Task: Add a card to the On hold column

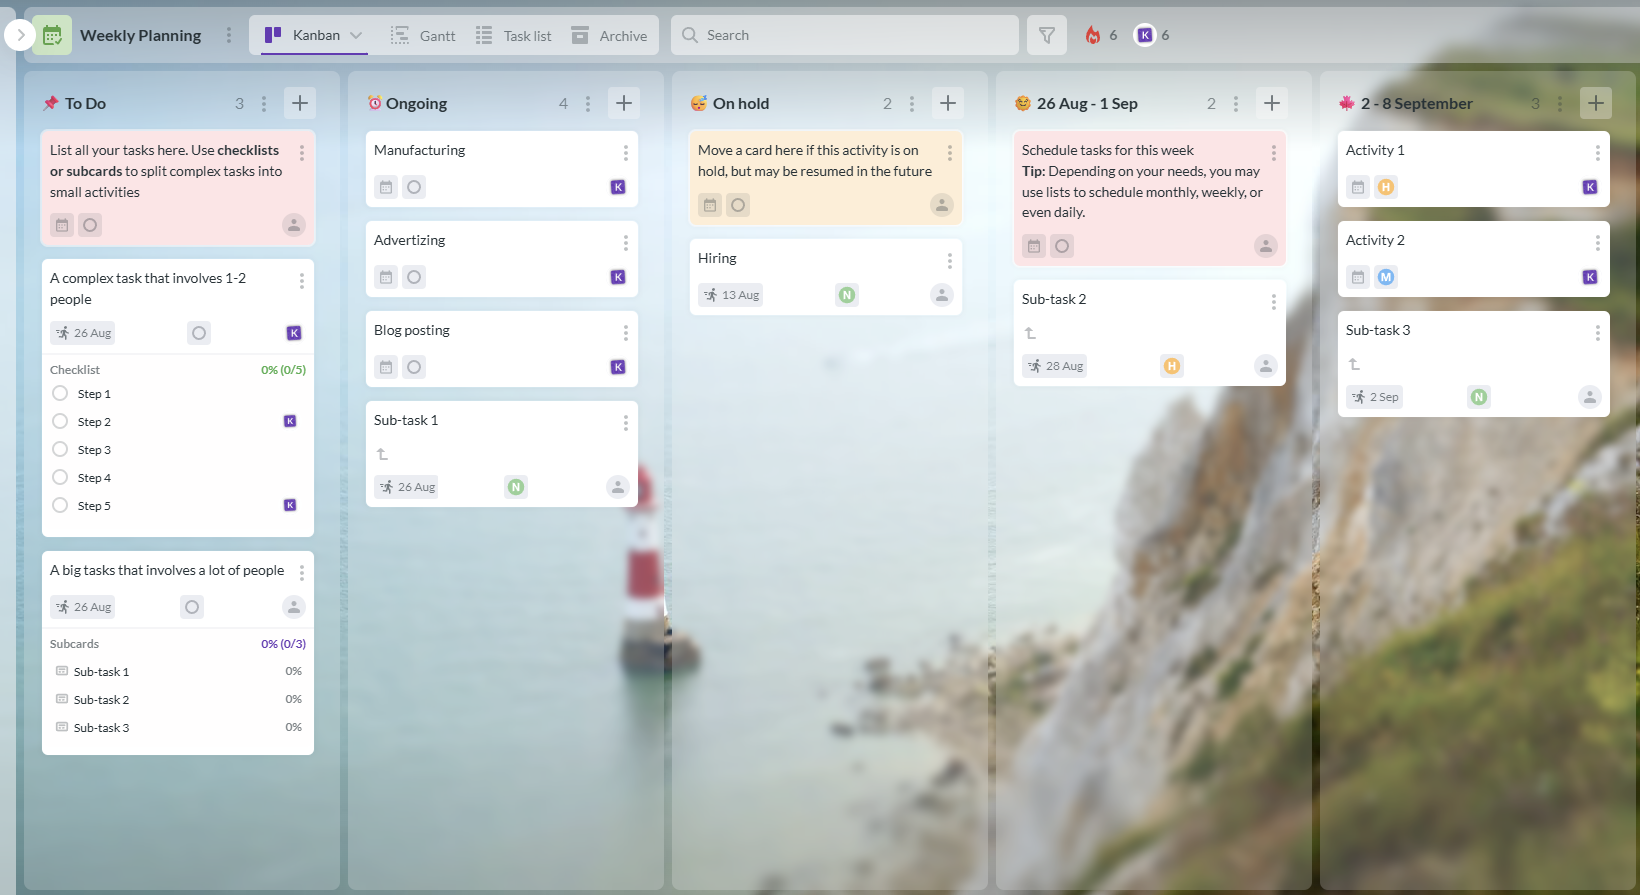Action: click(x=948, y=103)
